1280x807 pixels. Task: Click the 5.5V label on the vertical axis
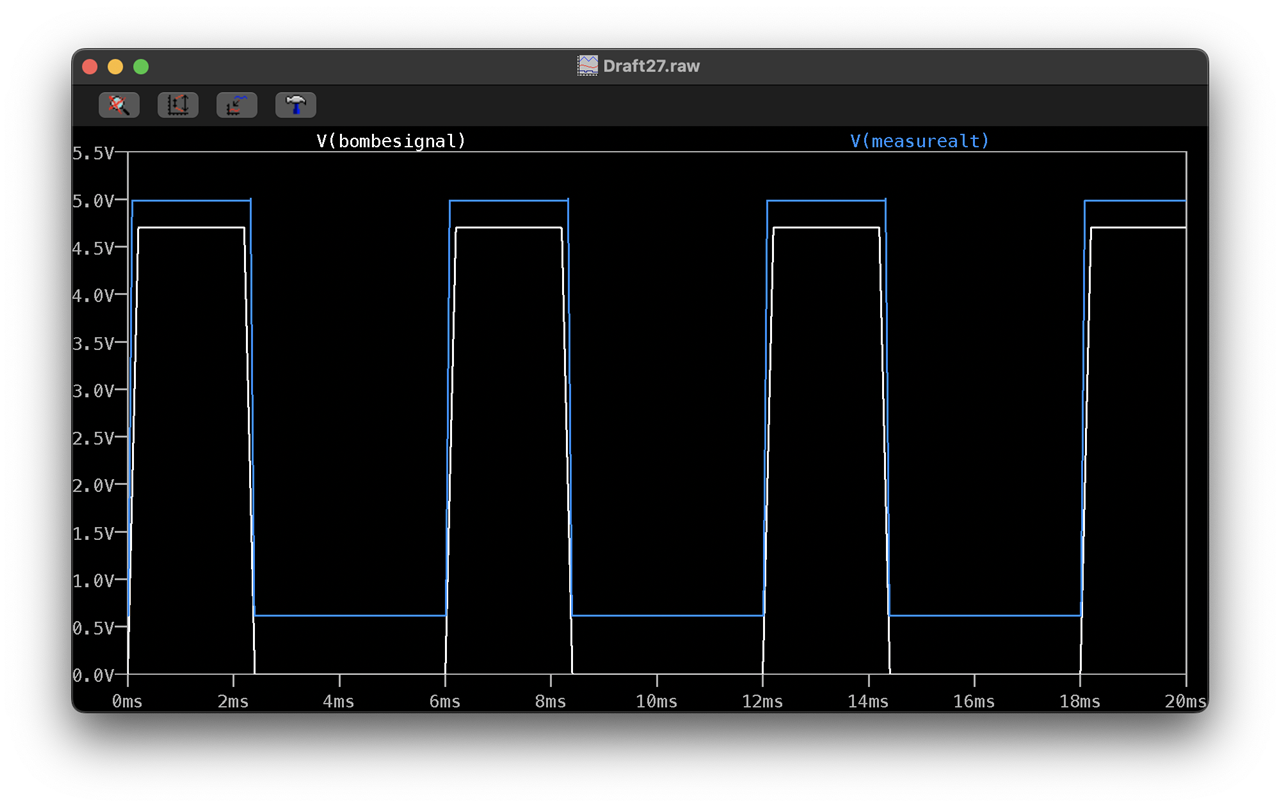click(93, 153)
